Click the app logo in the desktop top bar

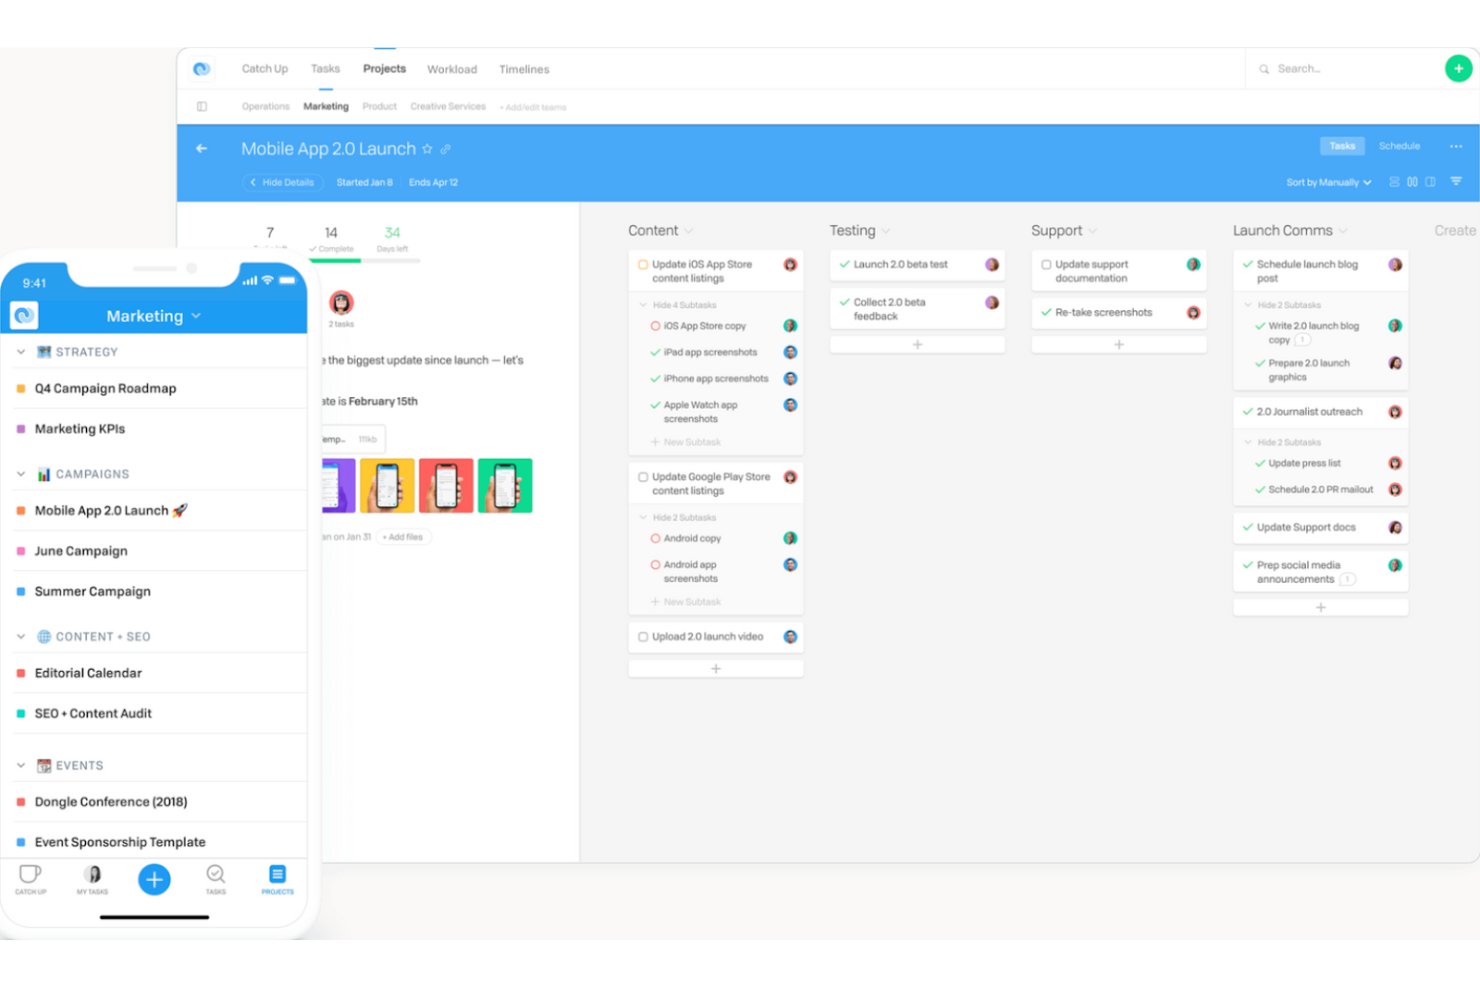coord(202,69)
